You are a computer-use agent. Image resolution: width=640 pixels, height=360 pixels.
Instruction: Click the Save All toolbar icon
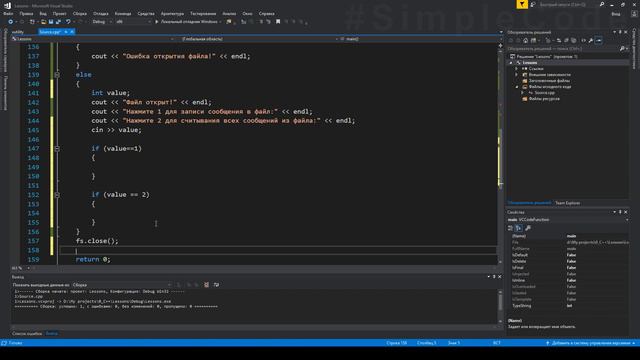coord(58,22)
